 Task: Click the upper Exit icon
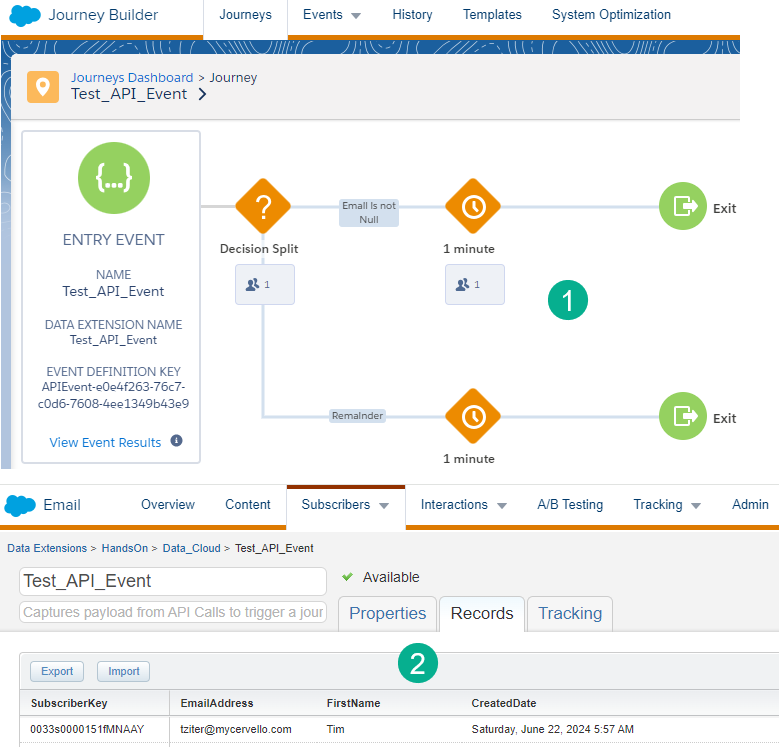click(683, 206)
